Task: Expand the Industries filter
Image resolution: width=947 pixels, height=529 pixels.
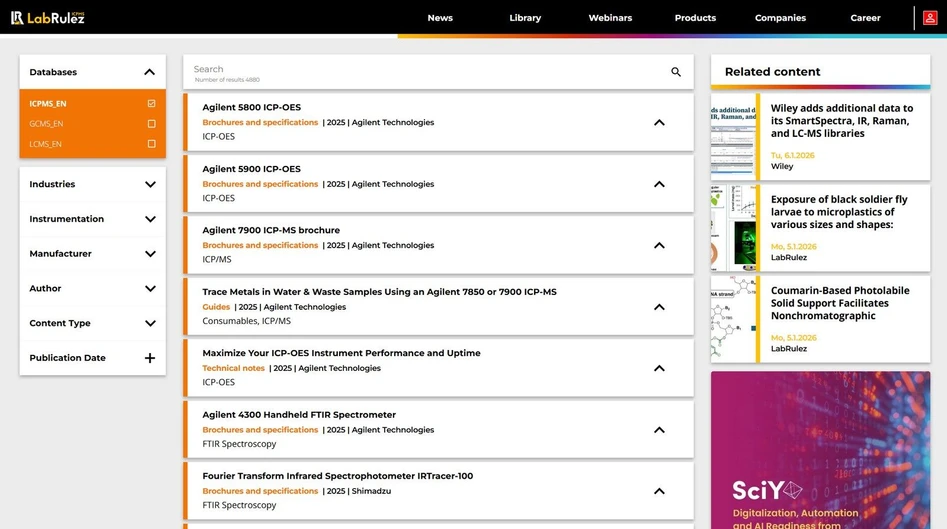Action: (150, 184)
